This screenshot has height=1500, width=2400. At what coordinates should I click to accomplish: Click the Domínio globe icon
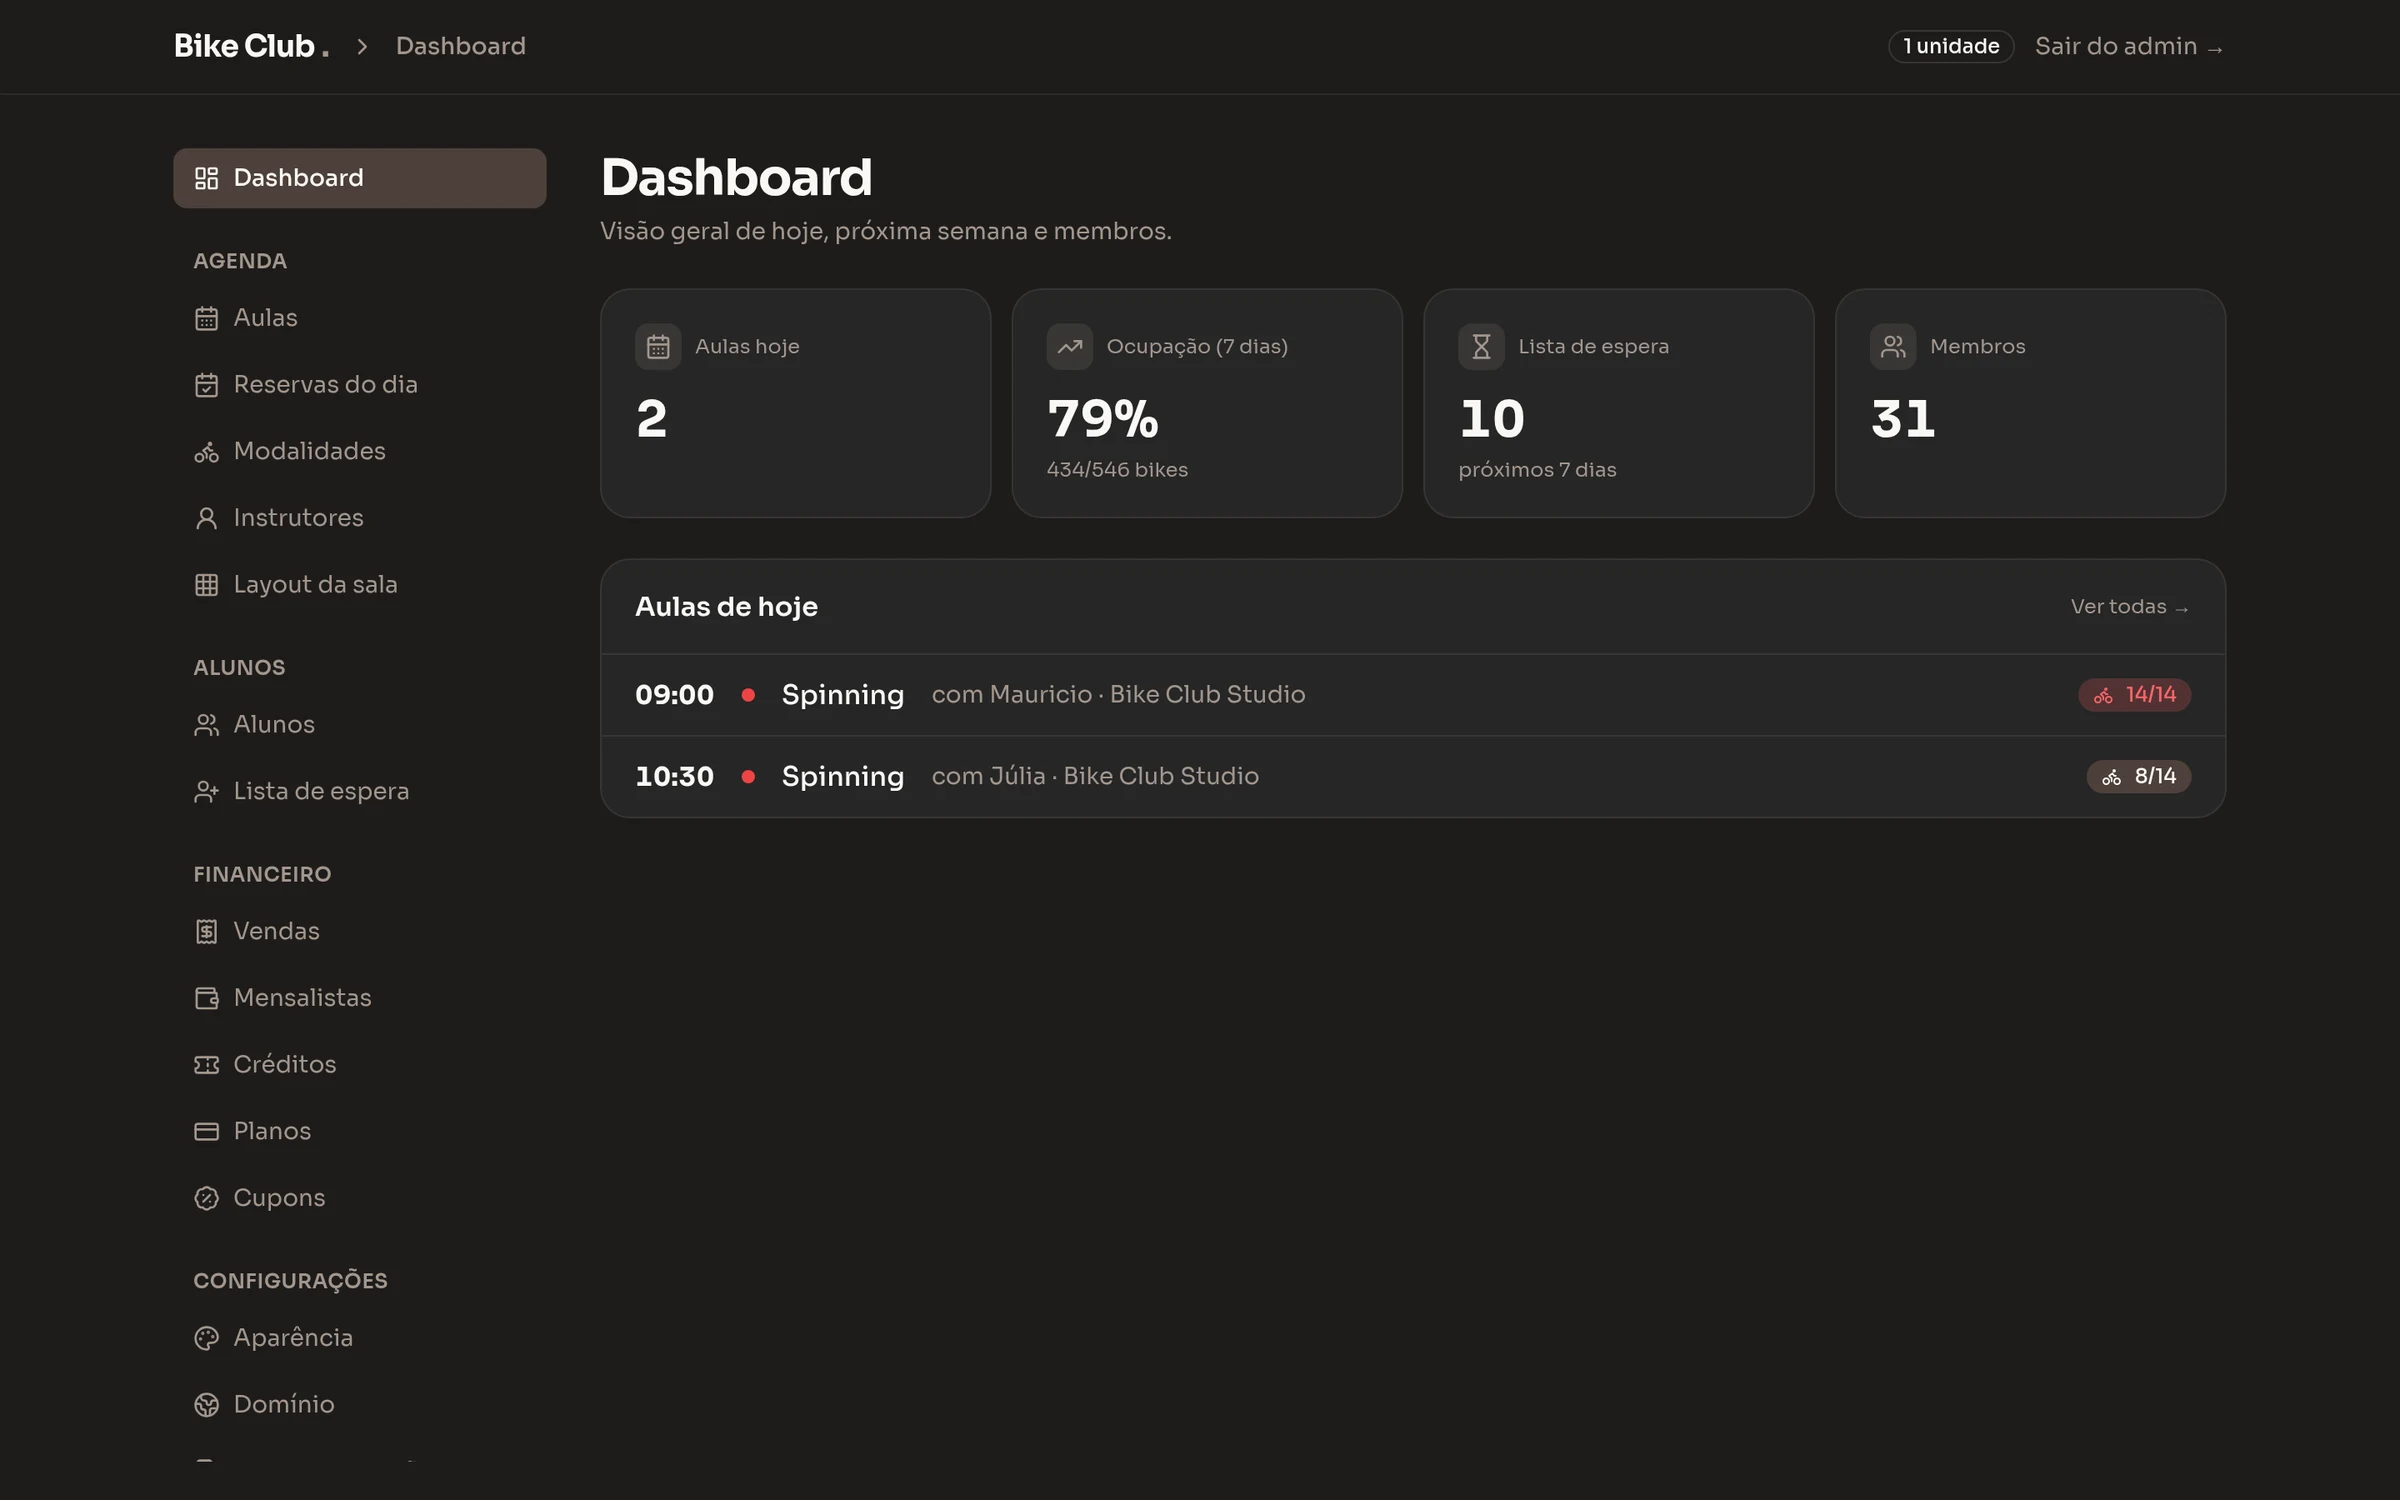click(x=206, y=1405)
